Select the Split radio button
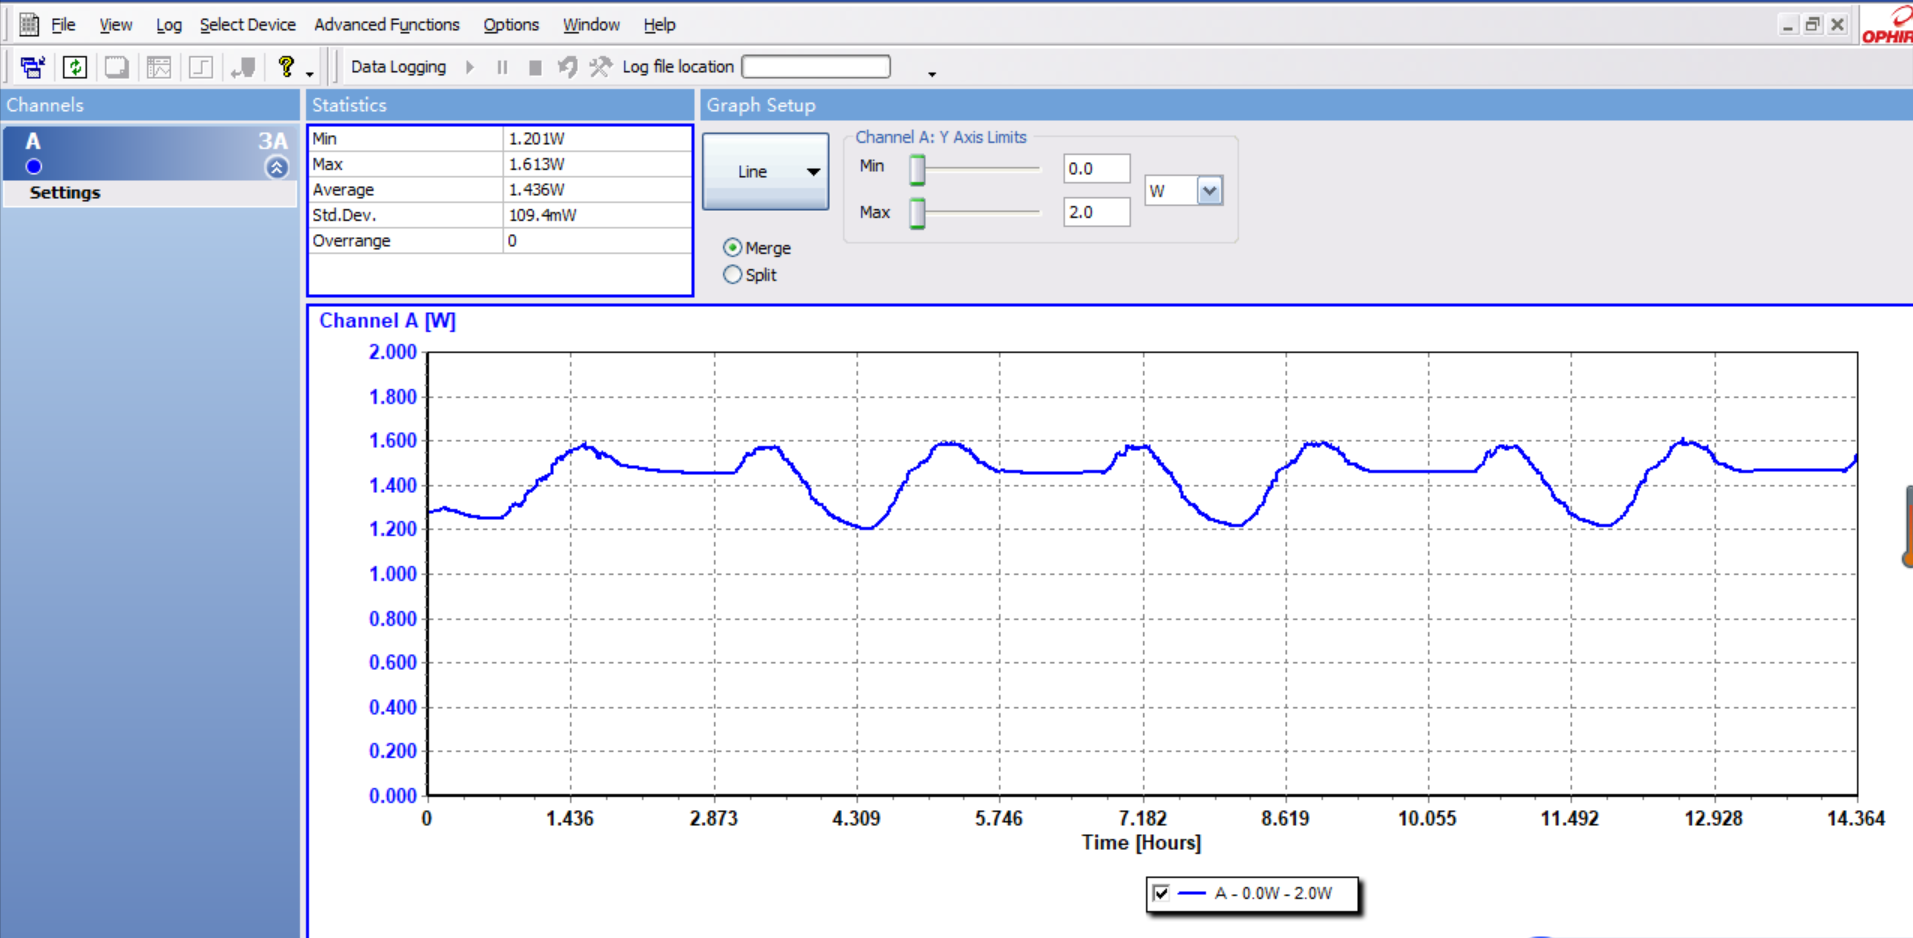 [733, 275]
